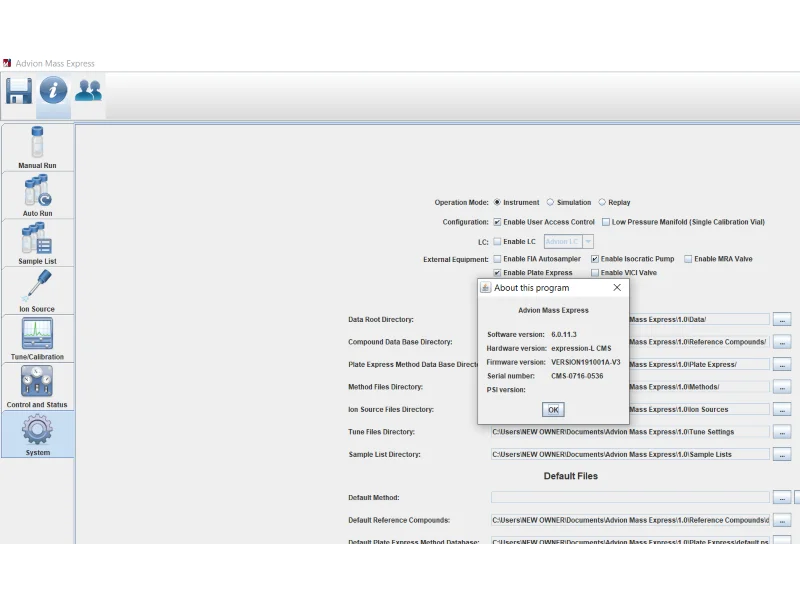Open the Manual Run panel
This screenshot has width=800, height=600.
pos(37,147)
